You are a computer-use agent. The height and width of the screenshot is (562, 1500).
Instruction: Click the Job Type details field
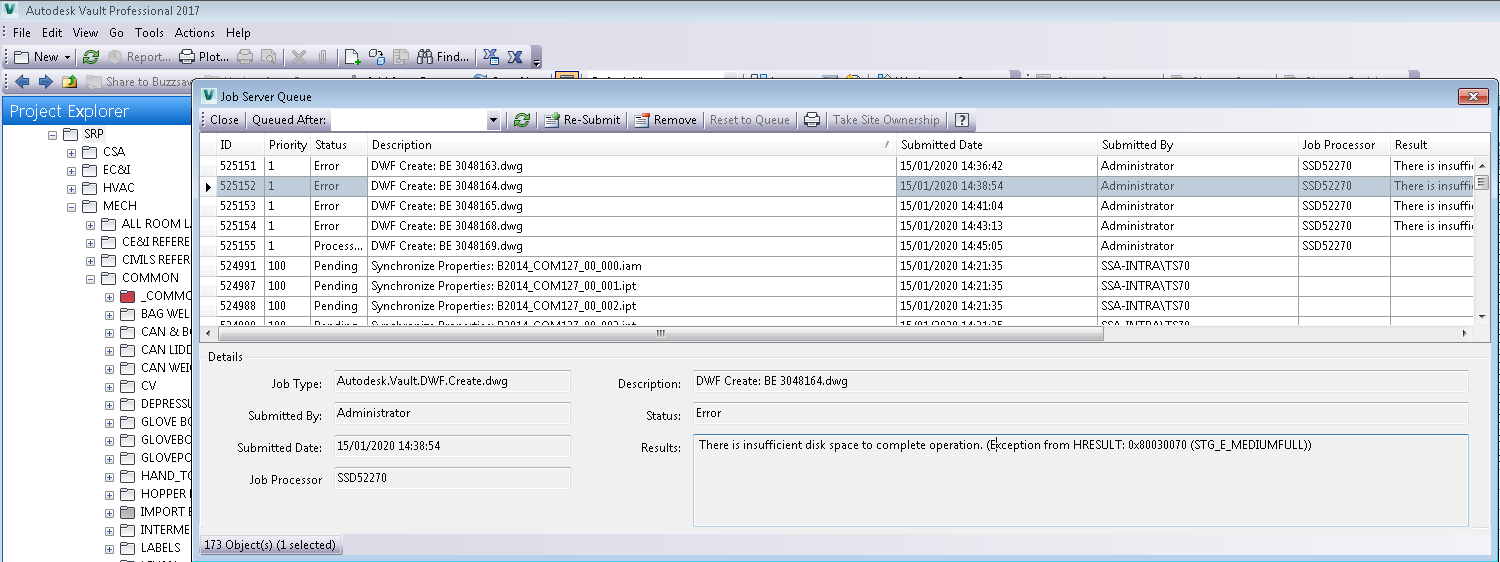click(x=452, y=381)
